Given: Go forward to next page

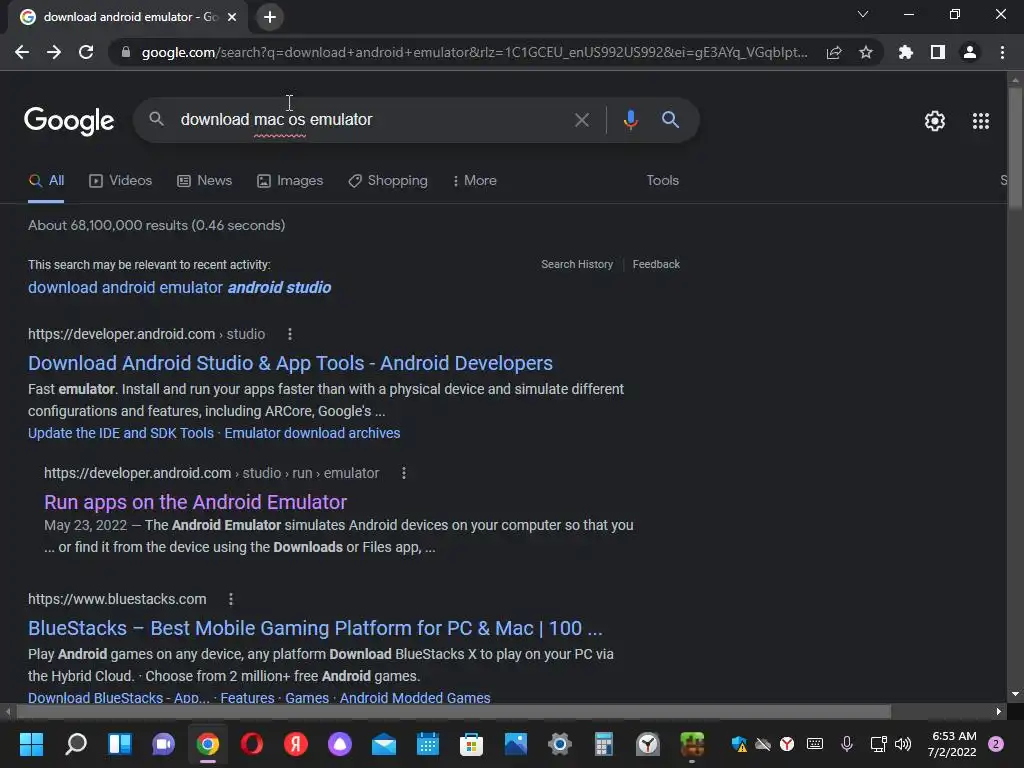Looking at the screenshot, I should pyautogui.click(x=54, y=52).
